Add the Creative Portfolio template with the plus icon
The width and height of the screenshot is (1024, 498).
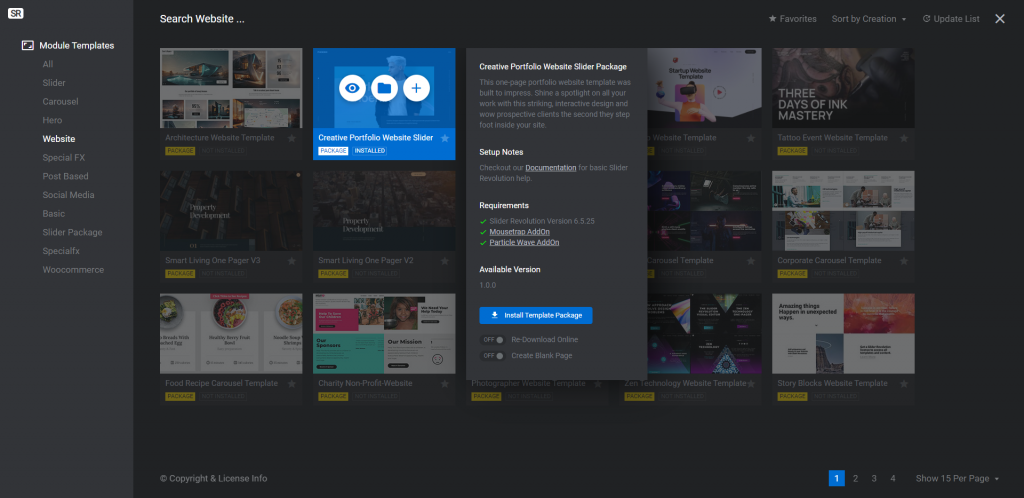pos(416,88)
